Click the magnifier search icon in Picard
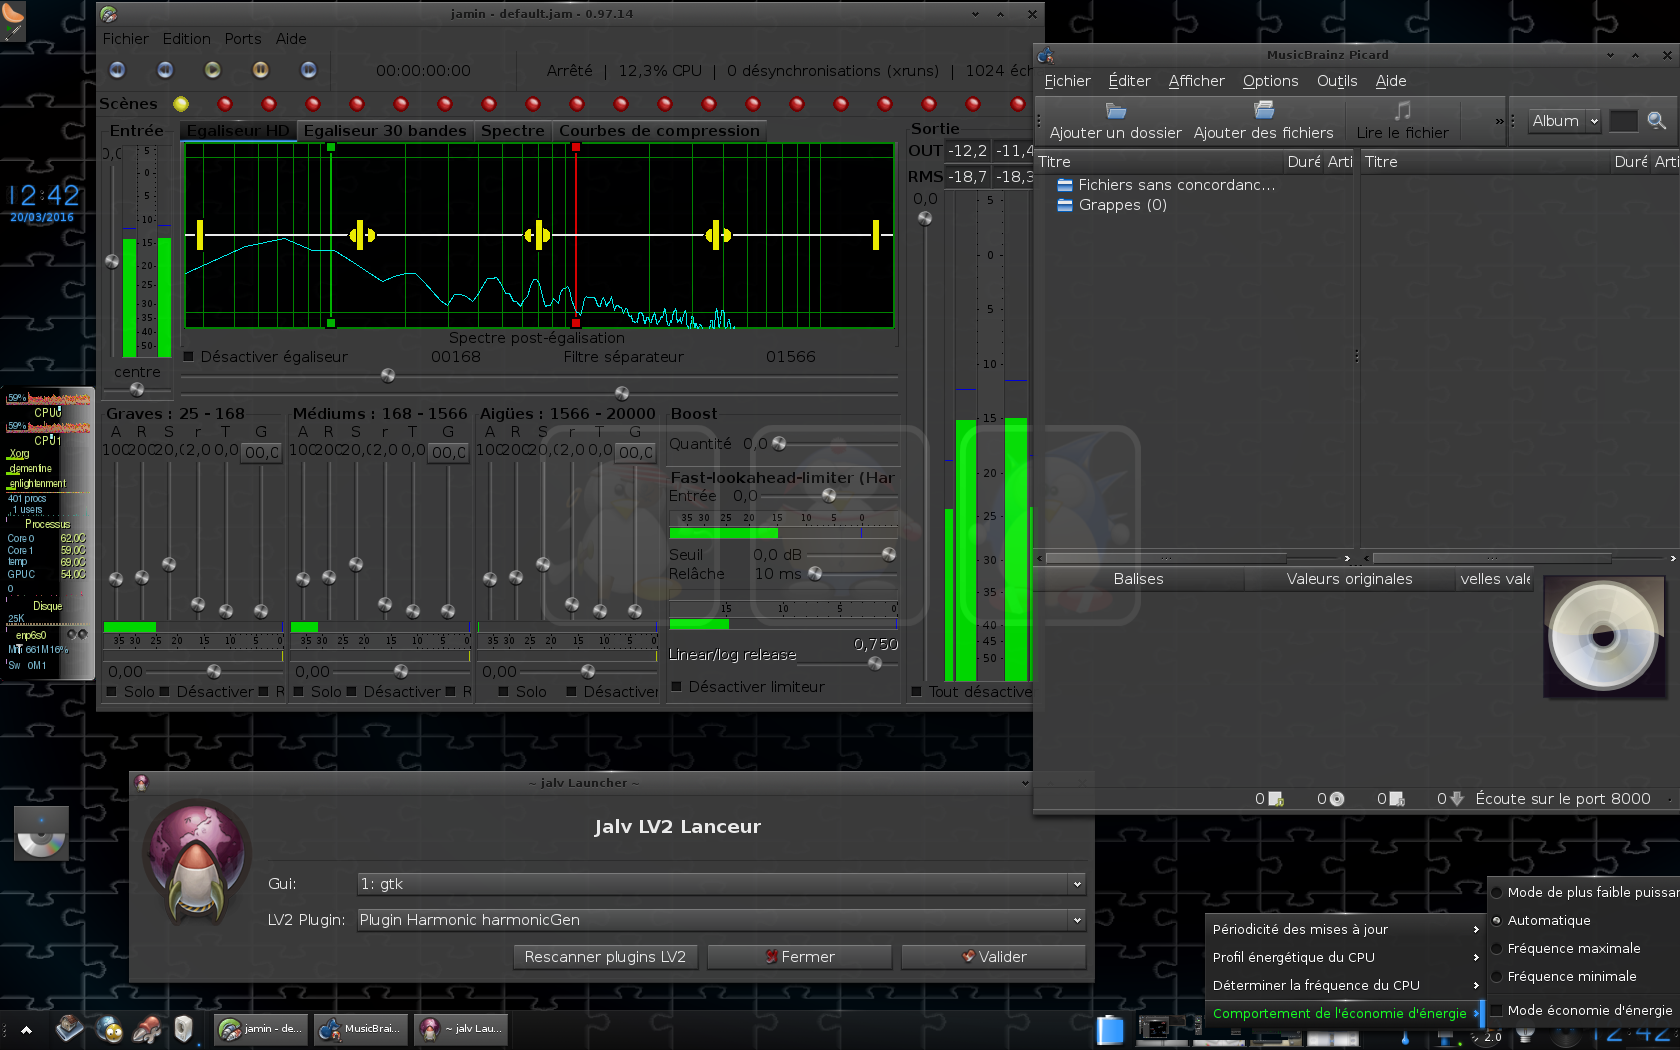 (x=1656, y=121)
